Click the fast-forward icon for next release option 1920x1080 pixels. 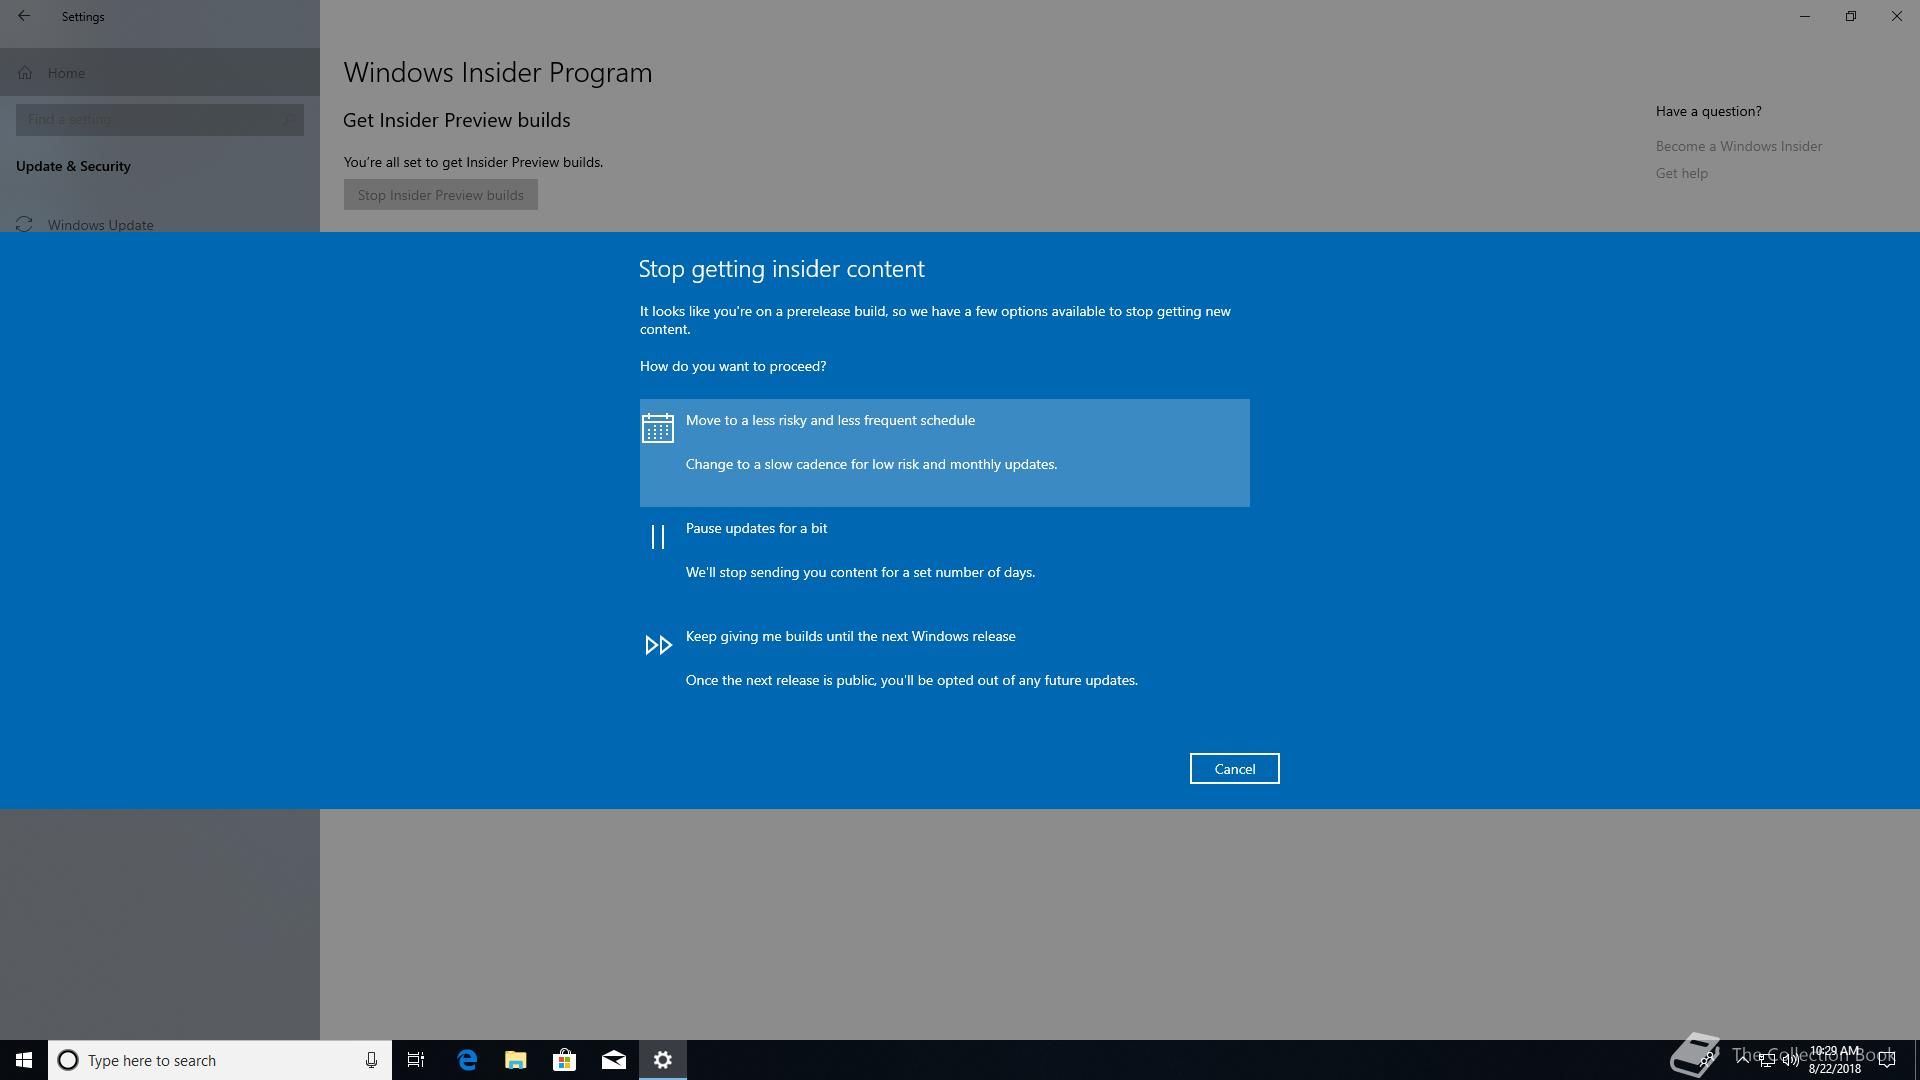(658, 645)
